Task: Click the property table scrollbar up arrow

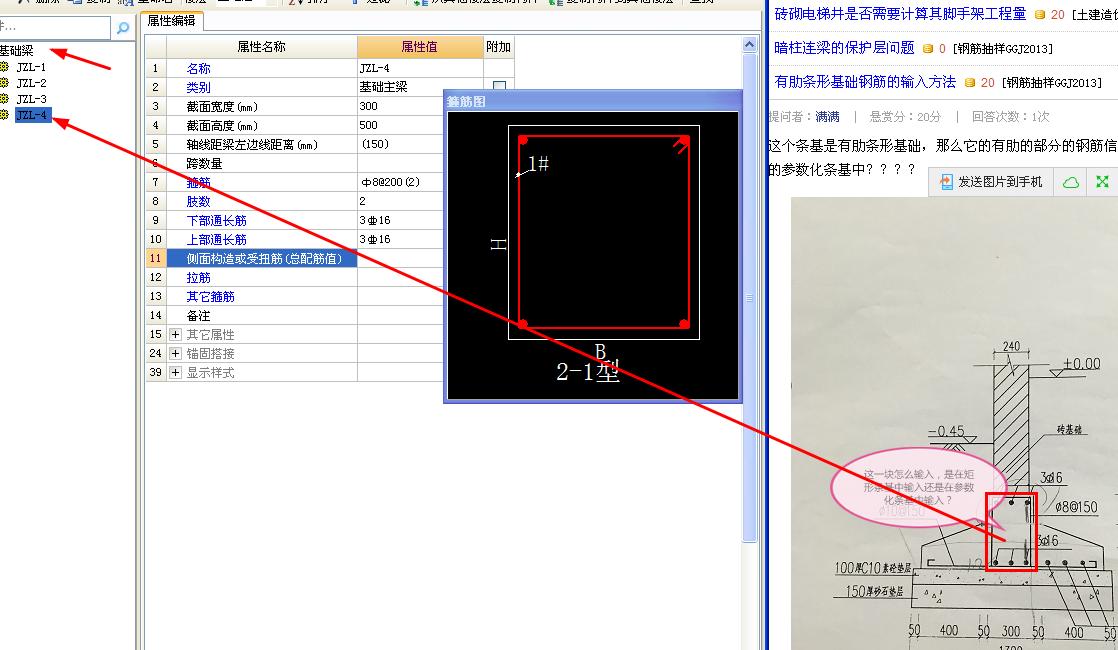Action: click(749, 44)
